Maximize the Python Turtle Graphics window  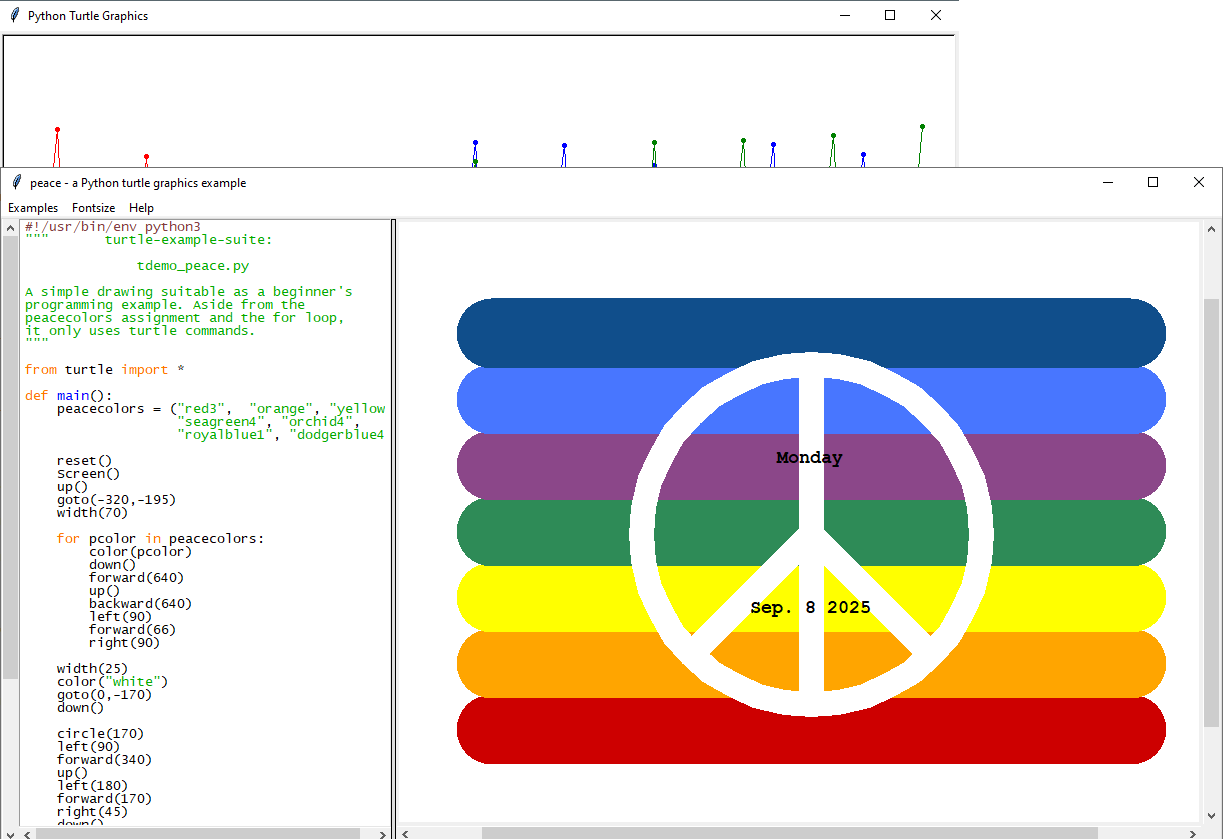pyautogui.click(x=890, y=16)
